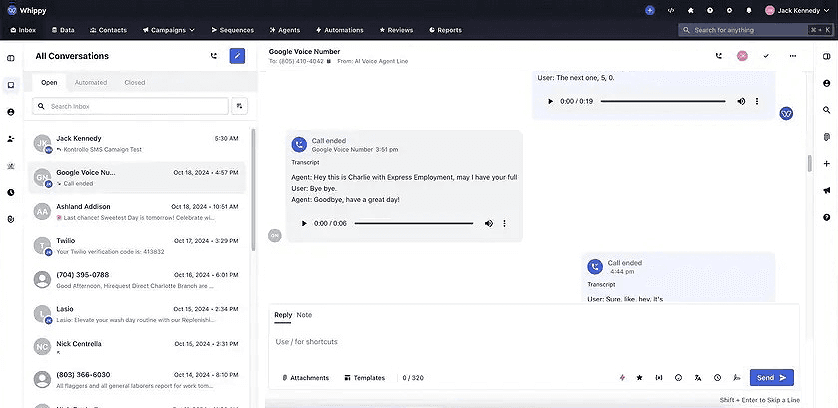Open the translate icon in reply toolbar
Screen dimensions: 838x408
(x=698, y=378)
